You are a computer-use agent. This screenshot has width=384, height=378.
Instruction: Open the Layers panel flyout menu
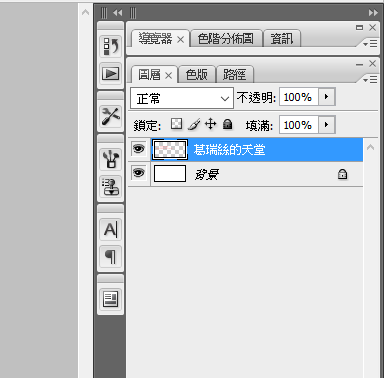tap(370, 80)
